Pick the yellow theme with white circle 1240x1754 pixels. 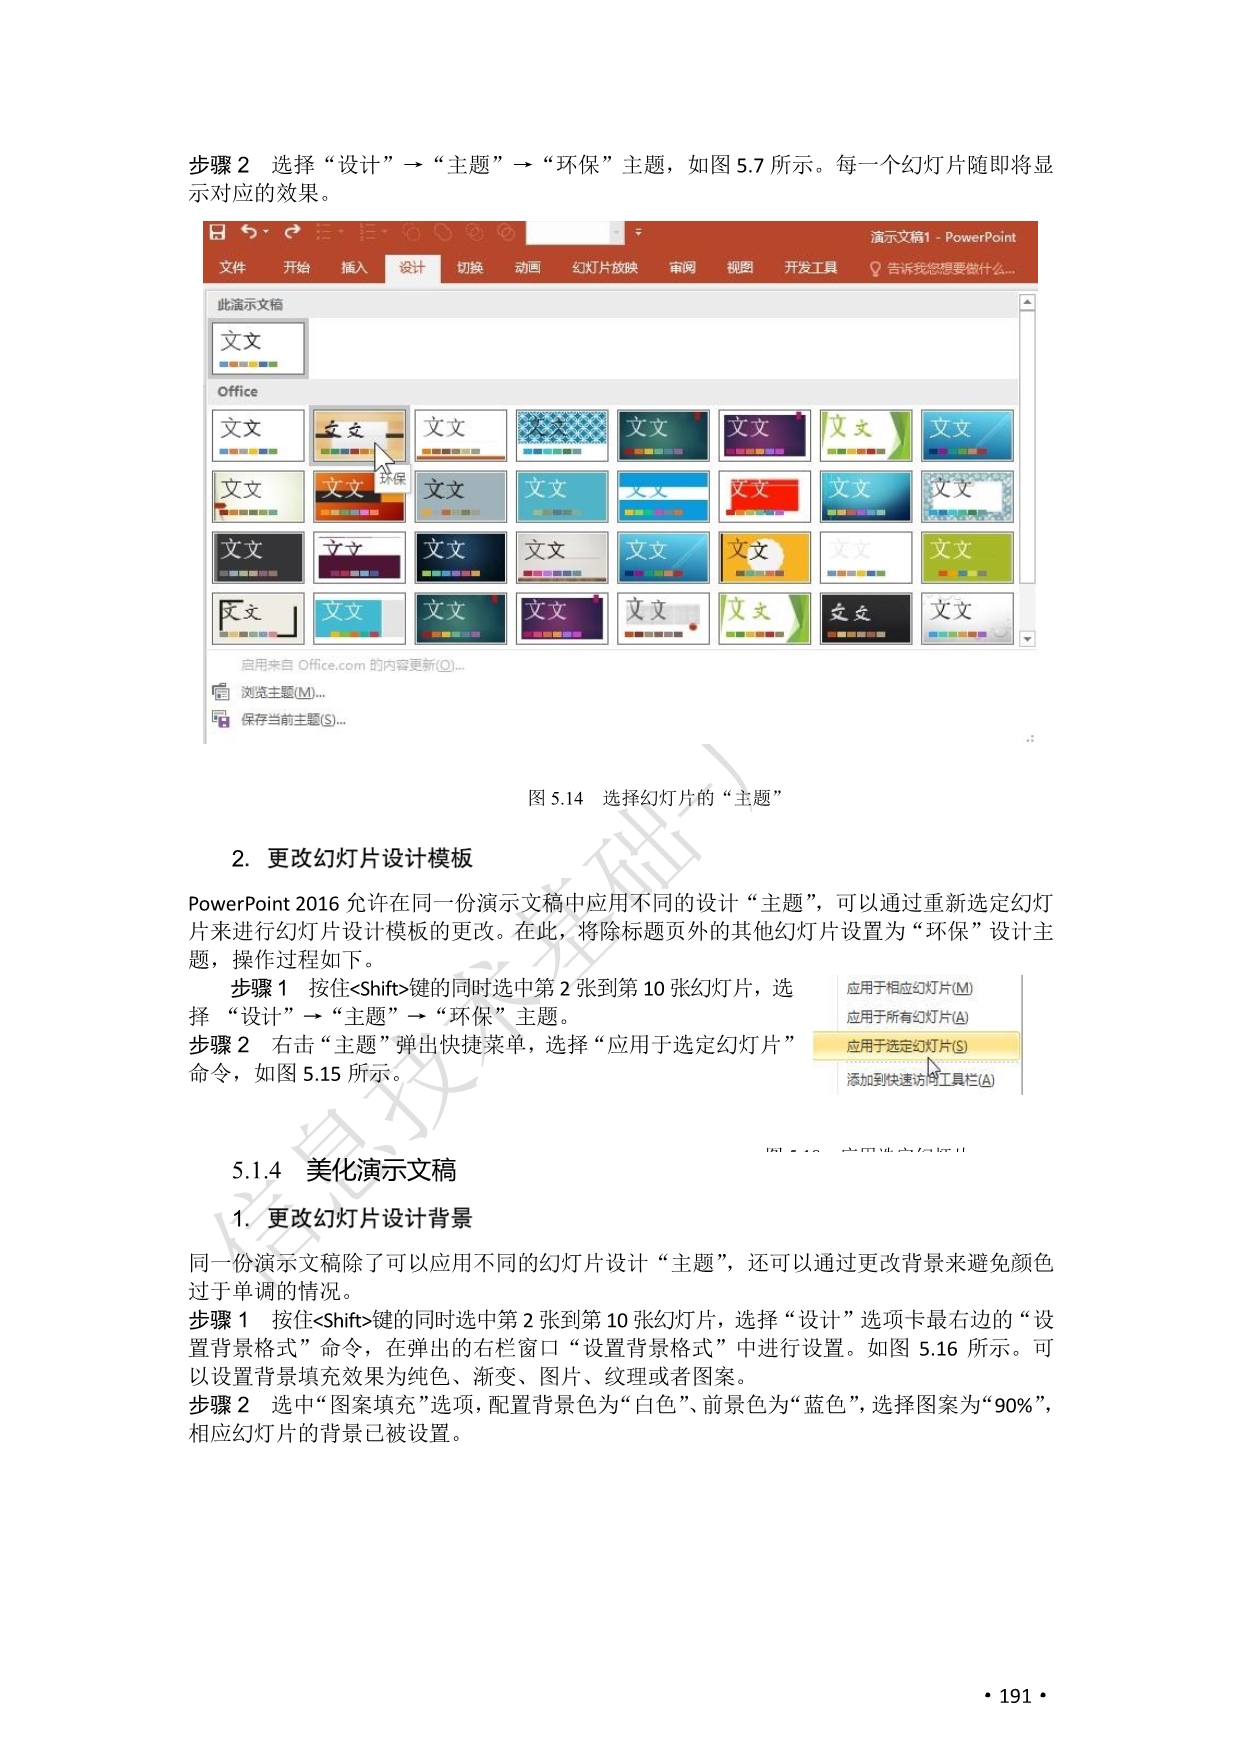click(764, 557)
